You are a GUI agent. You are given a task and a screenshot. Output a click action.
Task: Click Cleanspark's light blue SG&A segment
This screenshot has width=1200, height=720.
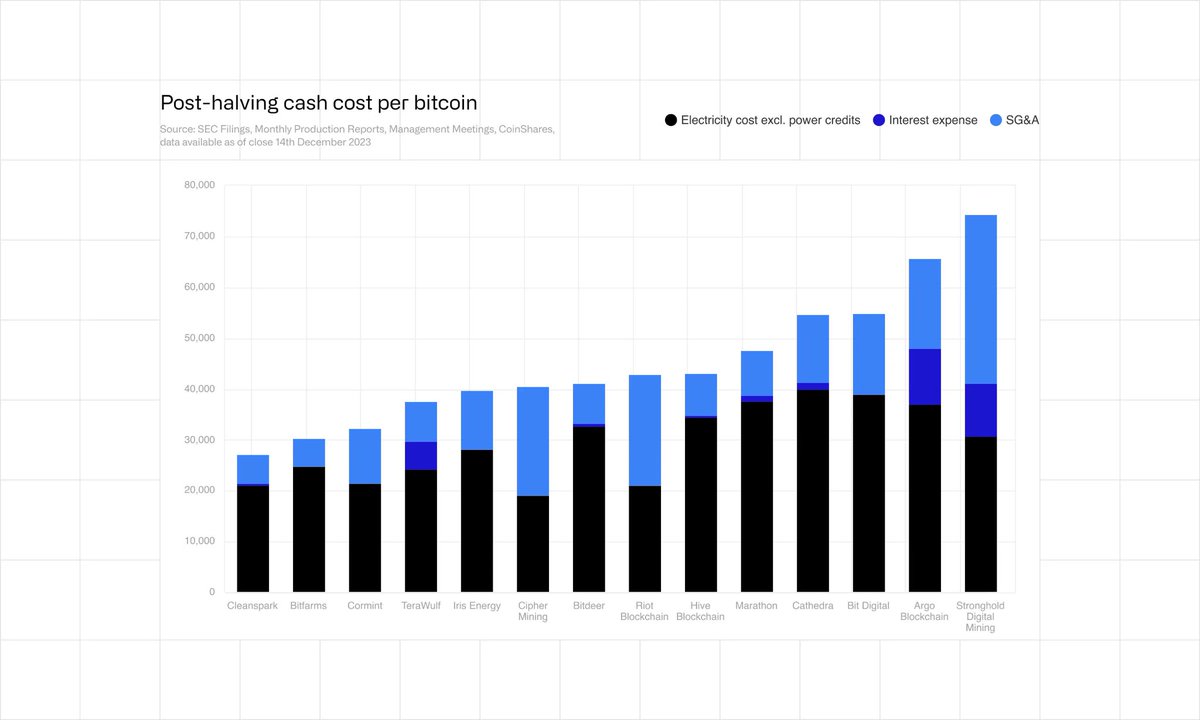pyautogui.click(x=253, y=469)
